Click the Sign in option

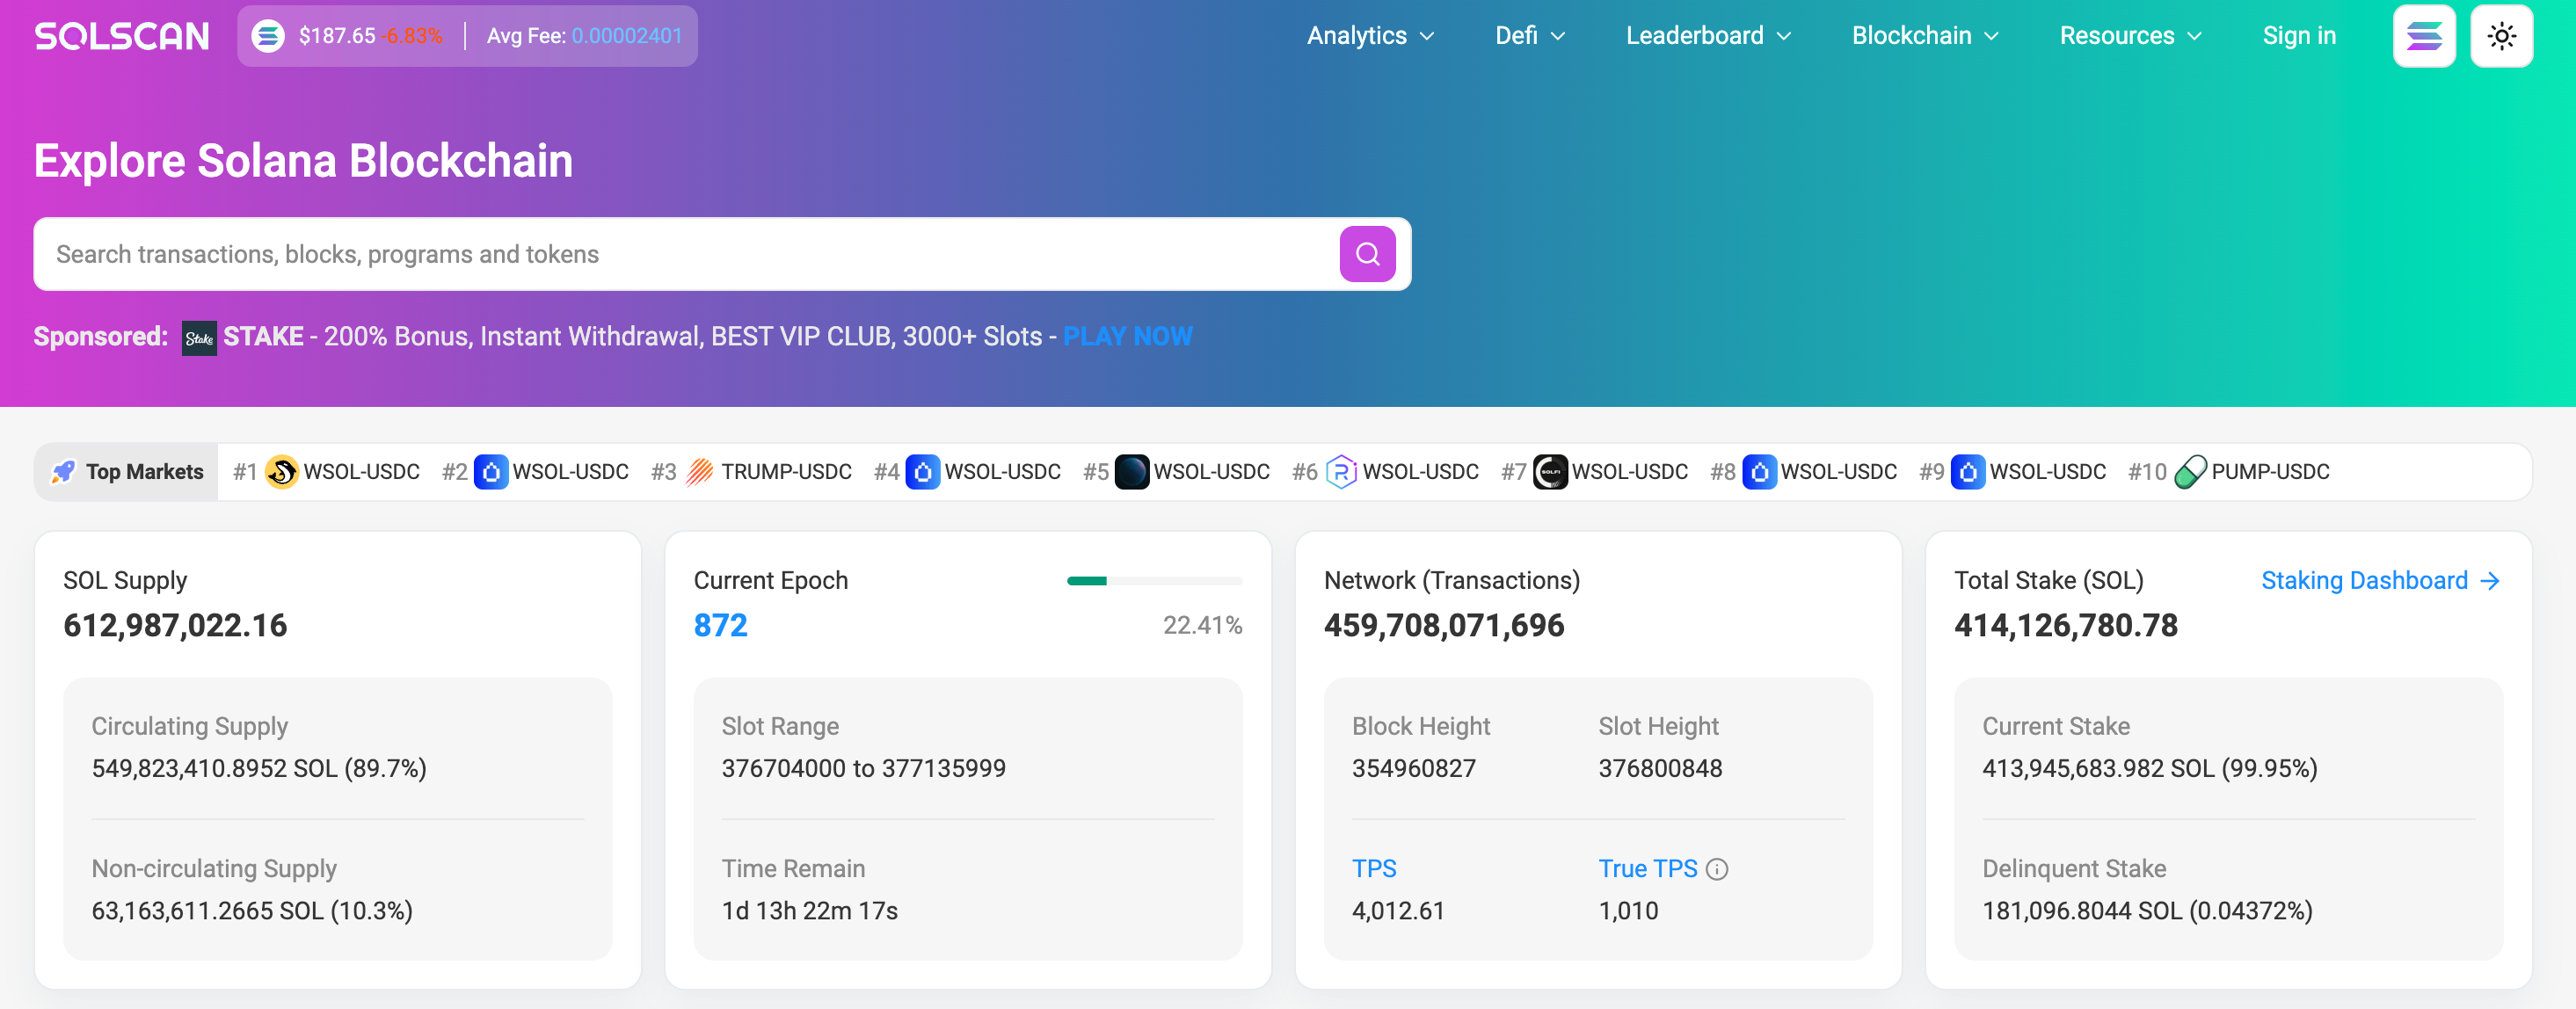tap(2299, 36)
